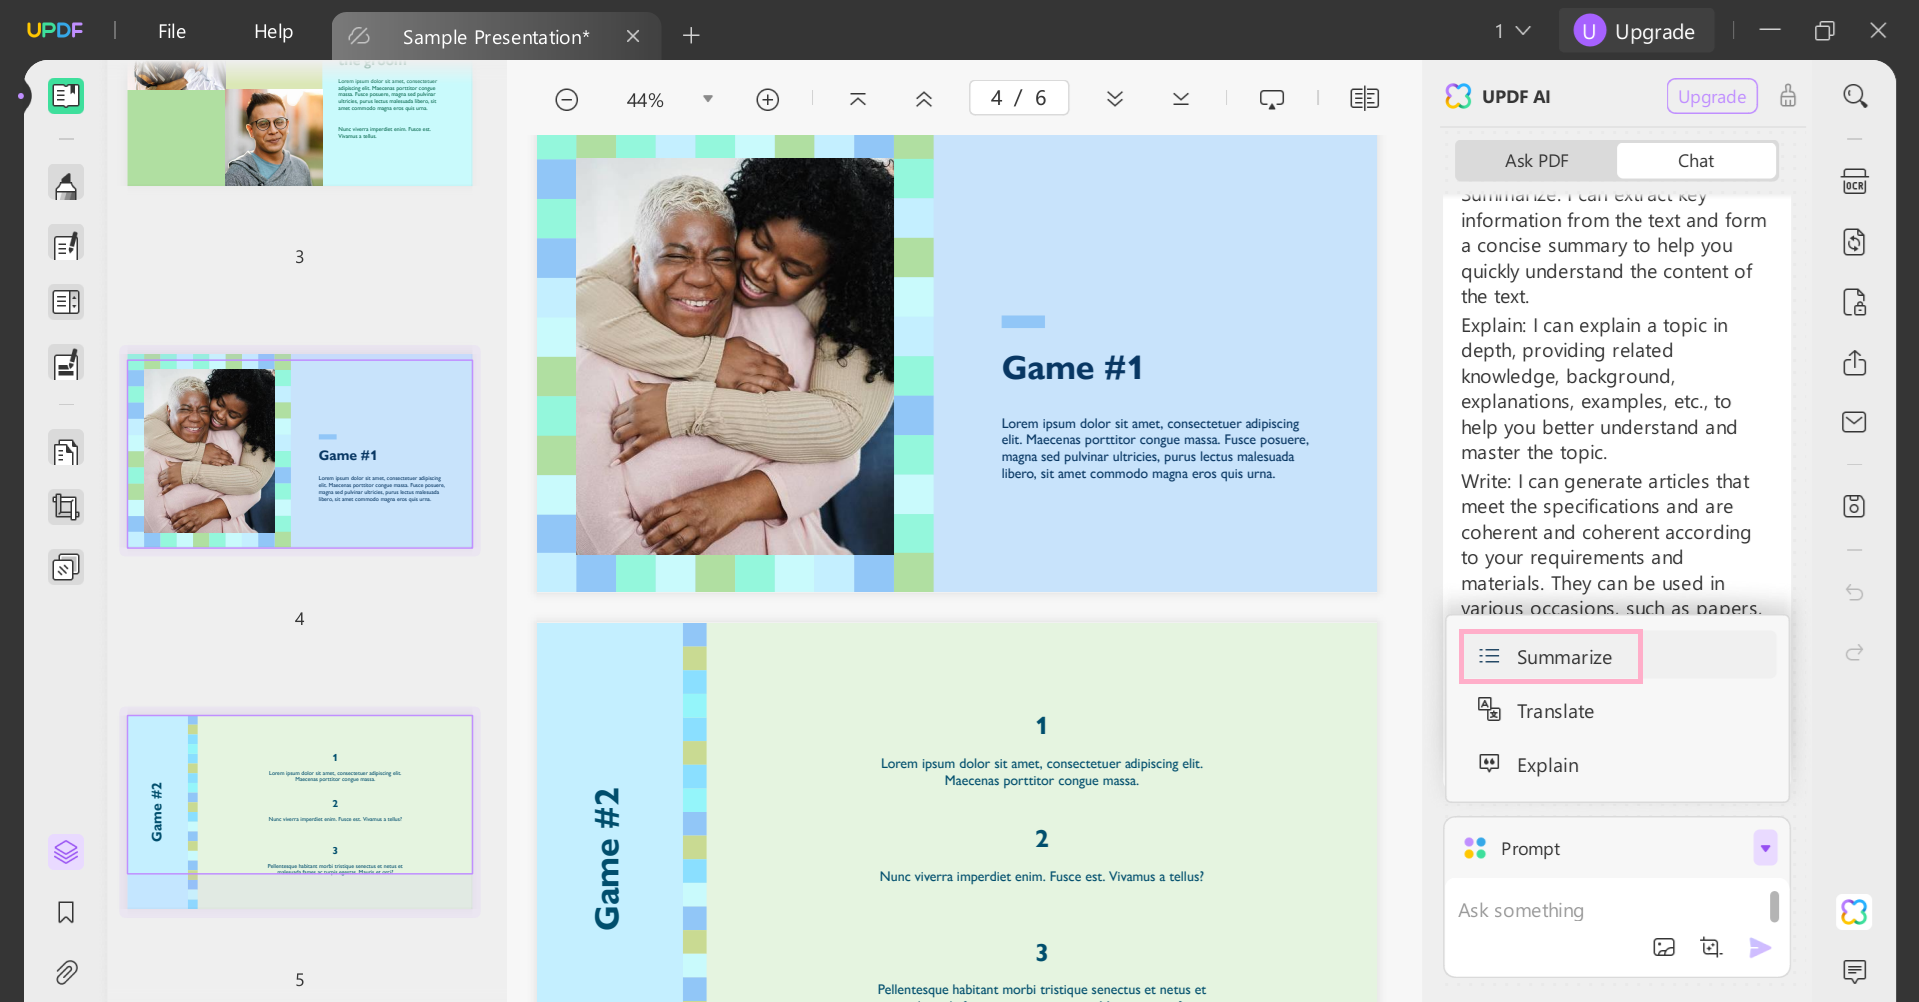
Task: Select the Annotate highlighter tool
Action: (66, 183)
